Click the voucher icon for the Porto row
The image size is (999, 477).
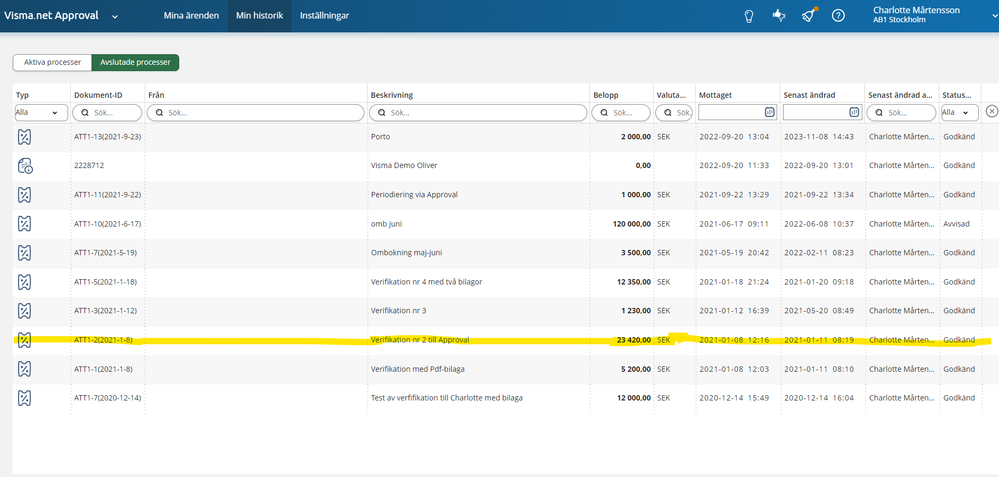25,137
